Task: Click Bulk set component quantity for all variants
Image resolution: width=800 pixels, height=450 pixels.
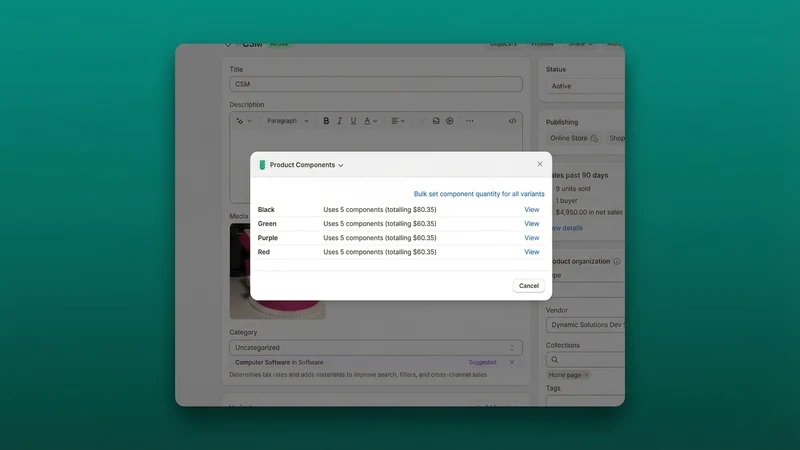Action: [479, 194]
